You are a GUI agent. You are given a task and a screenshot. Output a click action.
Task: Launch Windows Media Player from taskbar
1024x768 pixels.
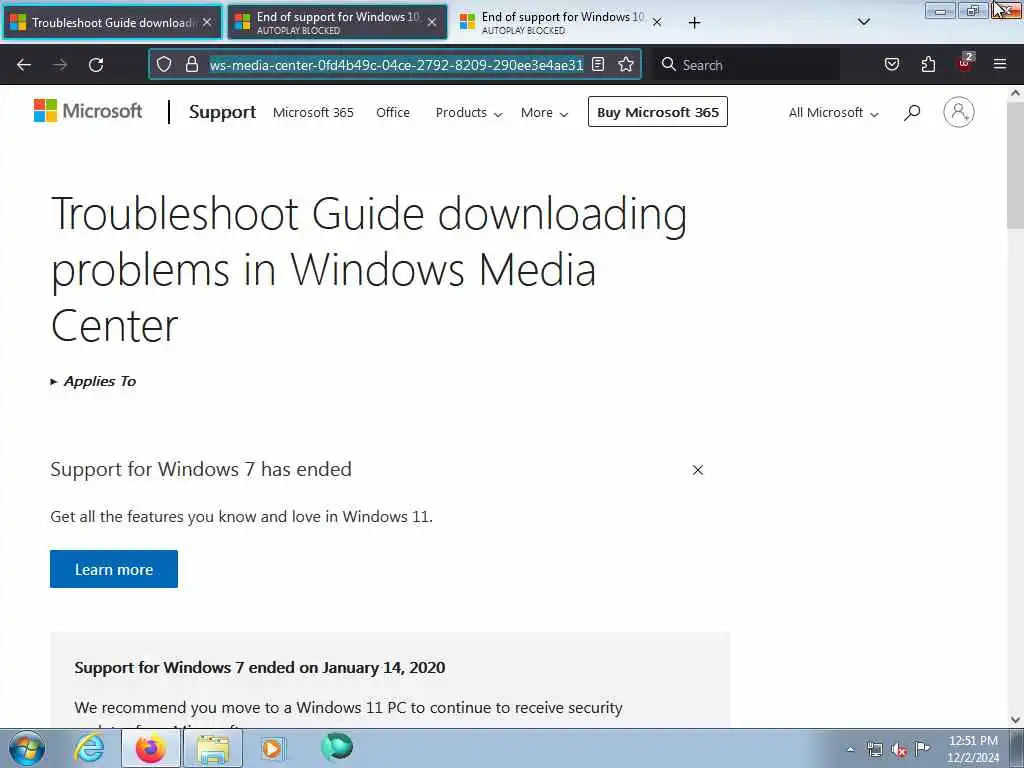click(273, 748)
